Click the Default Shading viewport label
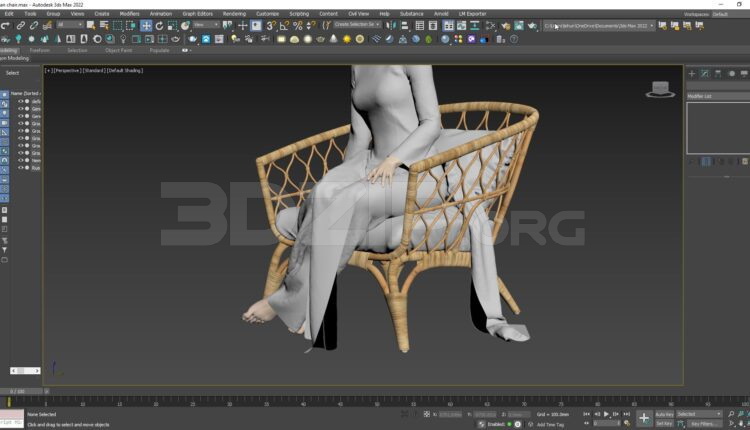 click(x=125, y=70)
